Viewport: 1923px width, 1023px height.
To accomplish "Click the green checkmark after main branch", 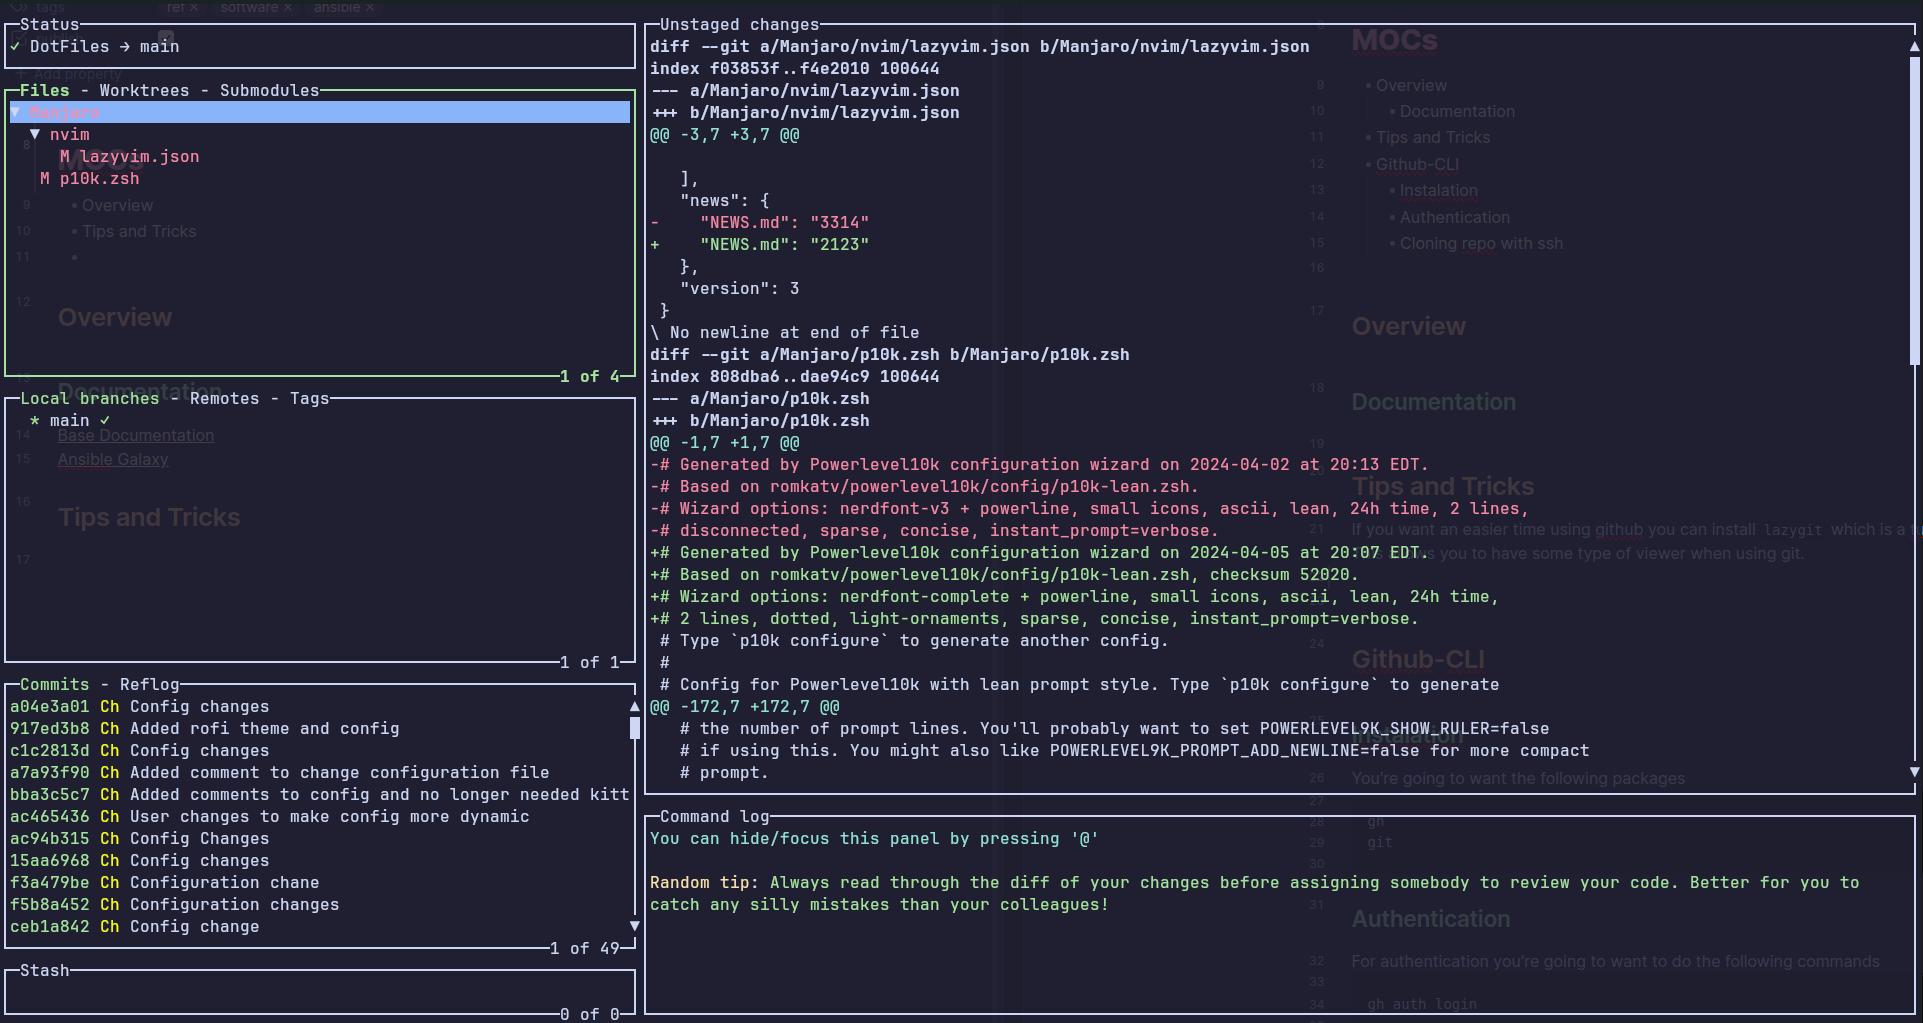I will [x=105, y=420].
